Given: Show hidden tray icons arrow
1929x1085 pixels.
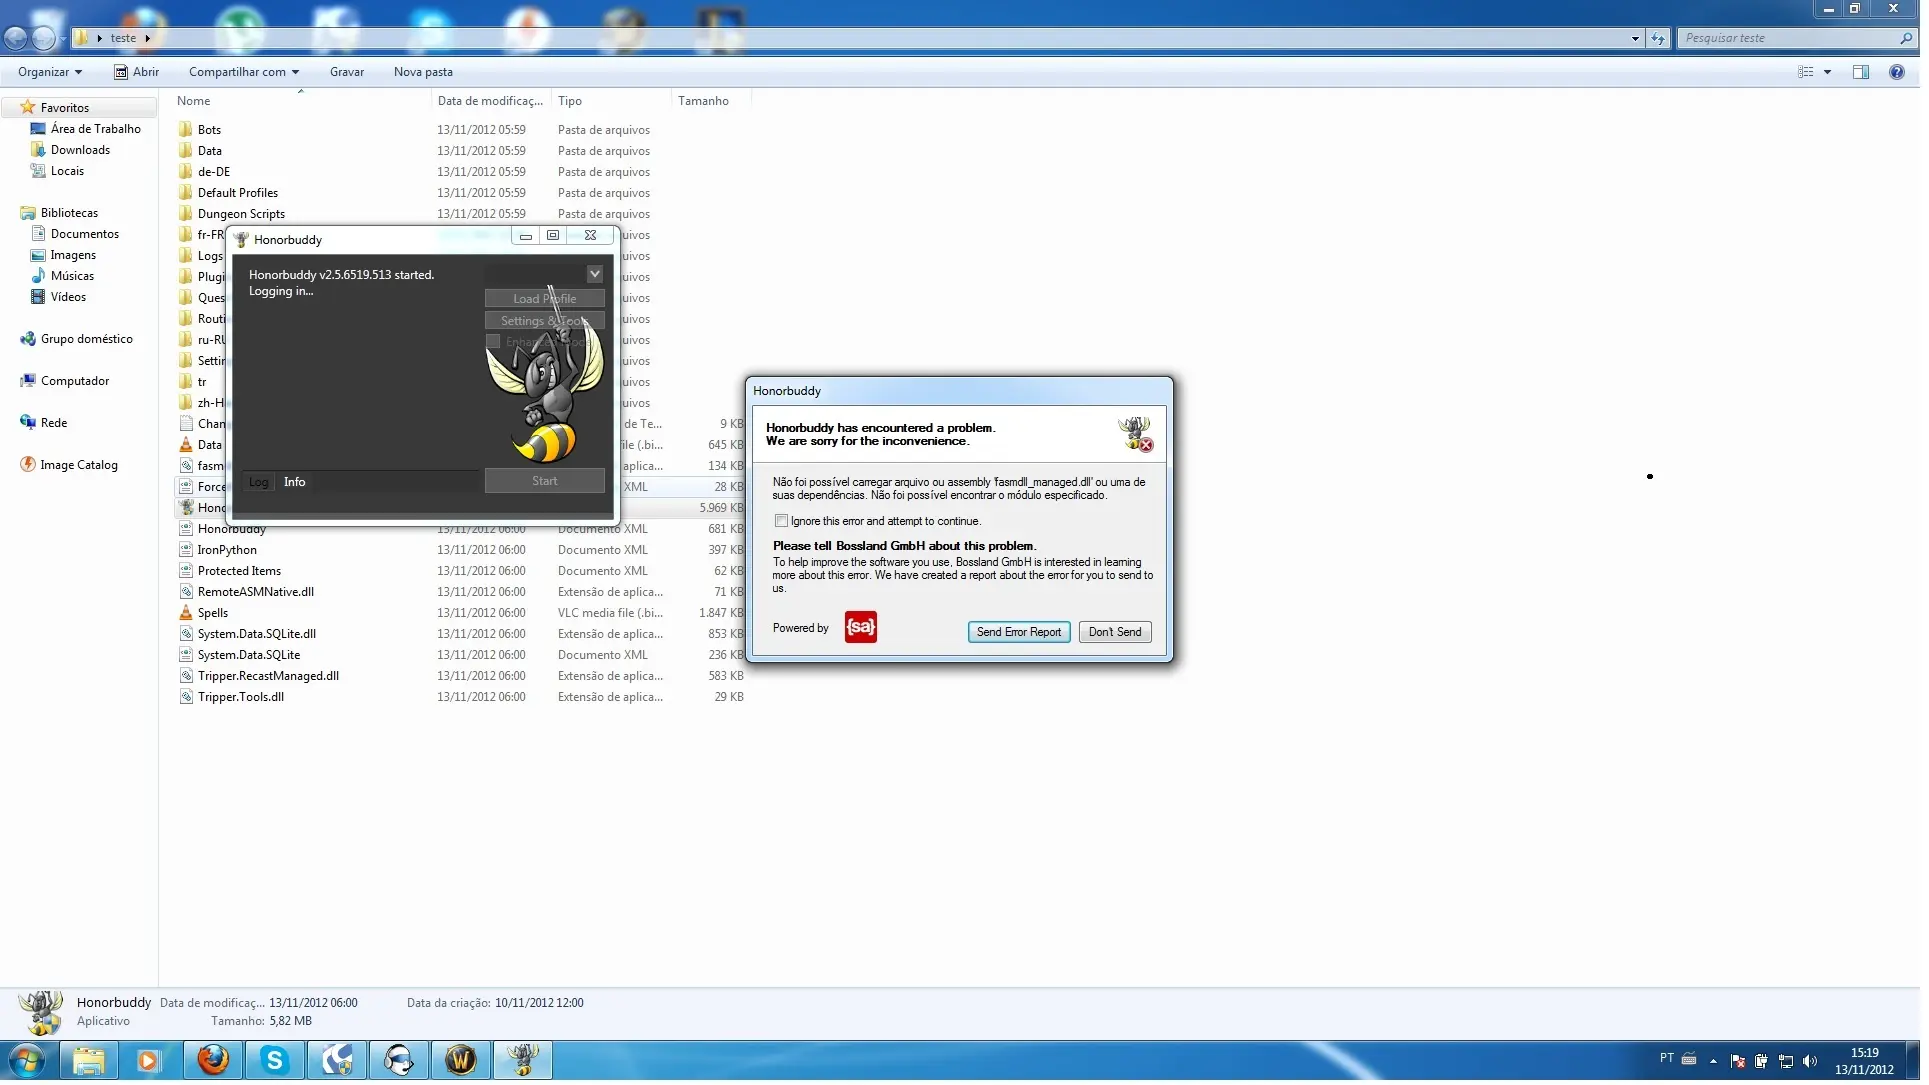Looking at the screenshot, I should (x=1712, y=1062).
